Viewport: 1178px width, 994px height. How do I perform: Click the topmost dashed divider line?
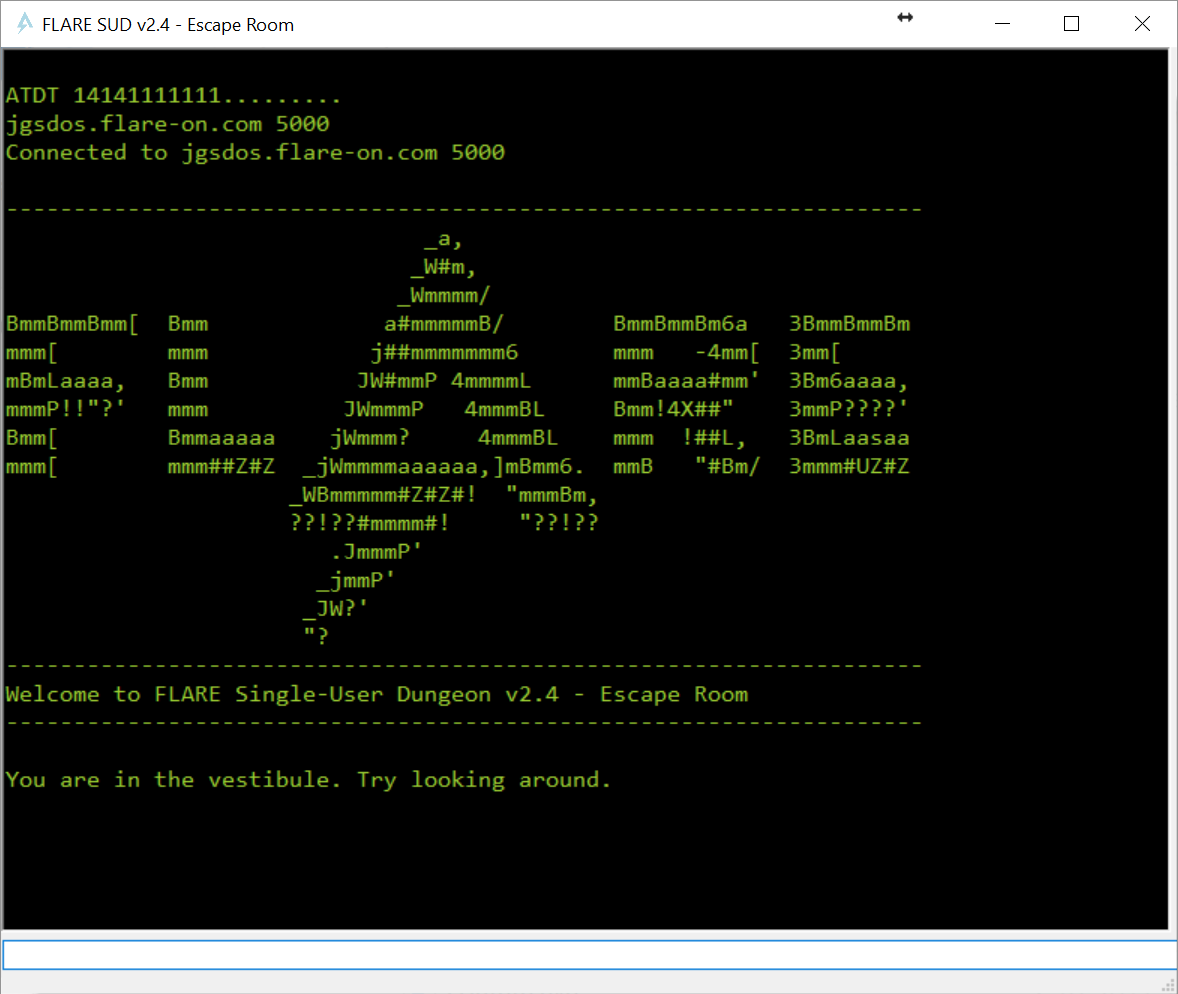(x=463, y=208)
